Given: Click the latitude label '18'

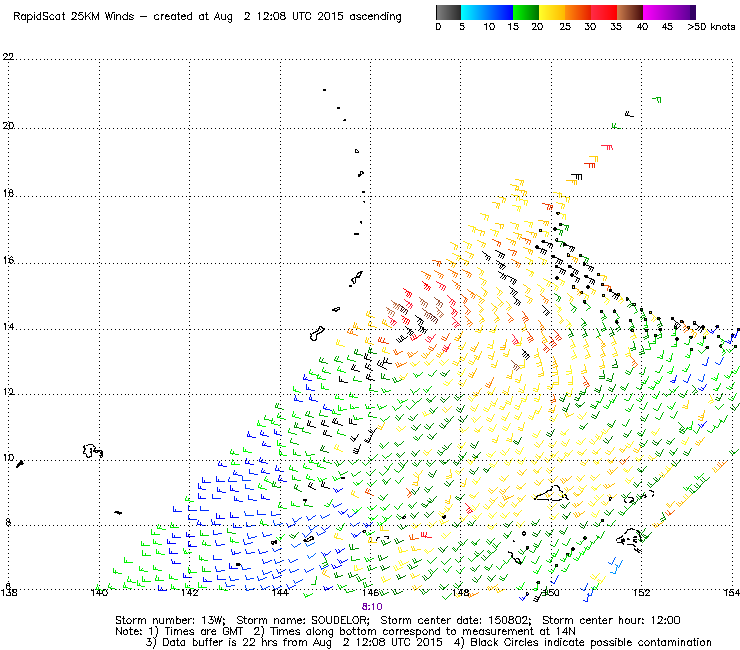Looking at the screenshot, I should pos(8,194).
